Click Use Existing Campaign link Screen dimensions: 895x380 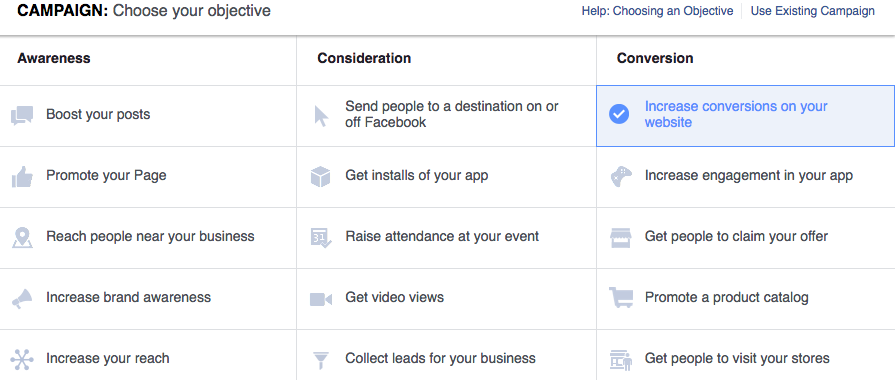pos(812,11)
